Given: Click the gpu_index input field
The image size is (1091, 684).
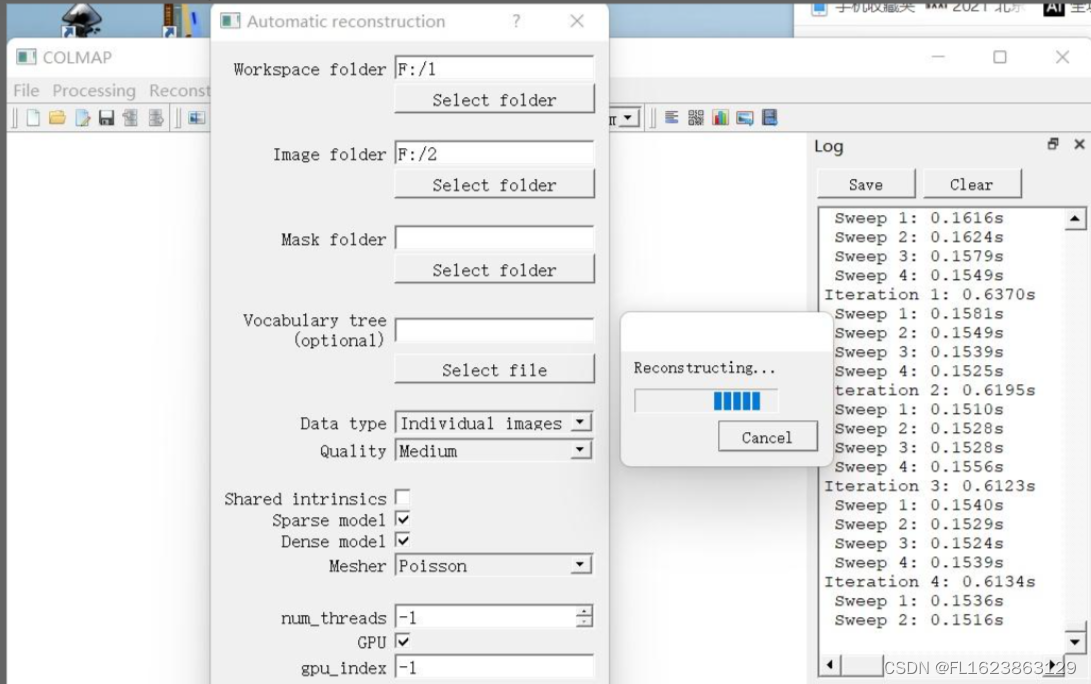Looking at the screenshot, I should (x=494, y=667).
